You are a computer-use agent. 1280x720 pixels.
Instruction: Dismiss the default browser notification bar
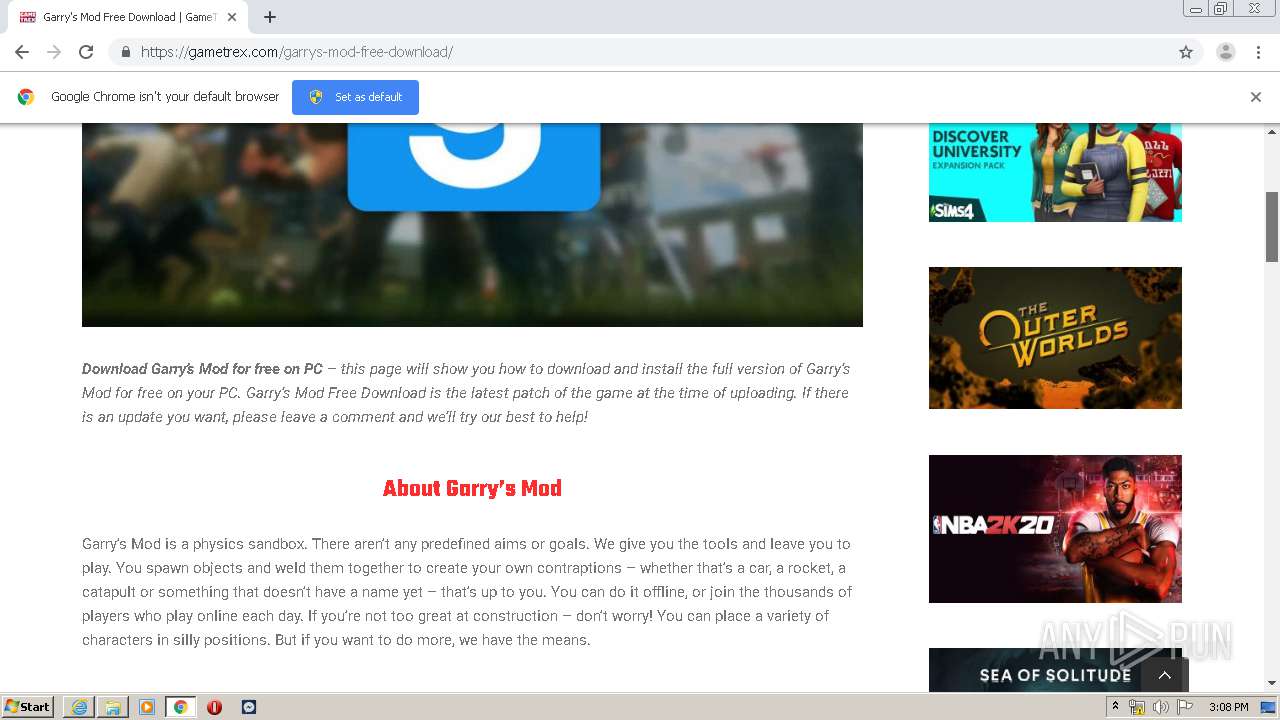pos(1256,97)
